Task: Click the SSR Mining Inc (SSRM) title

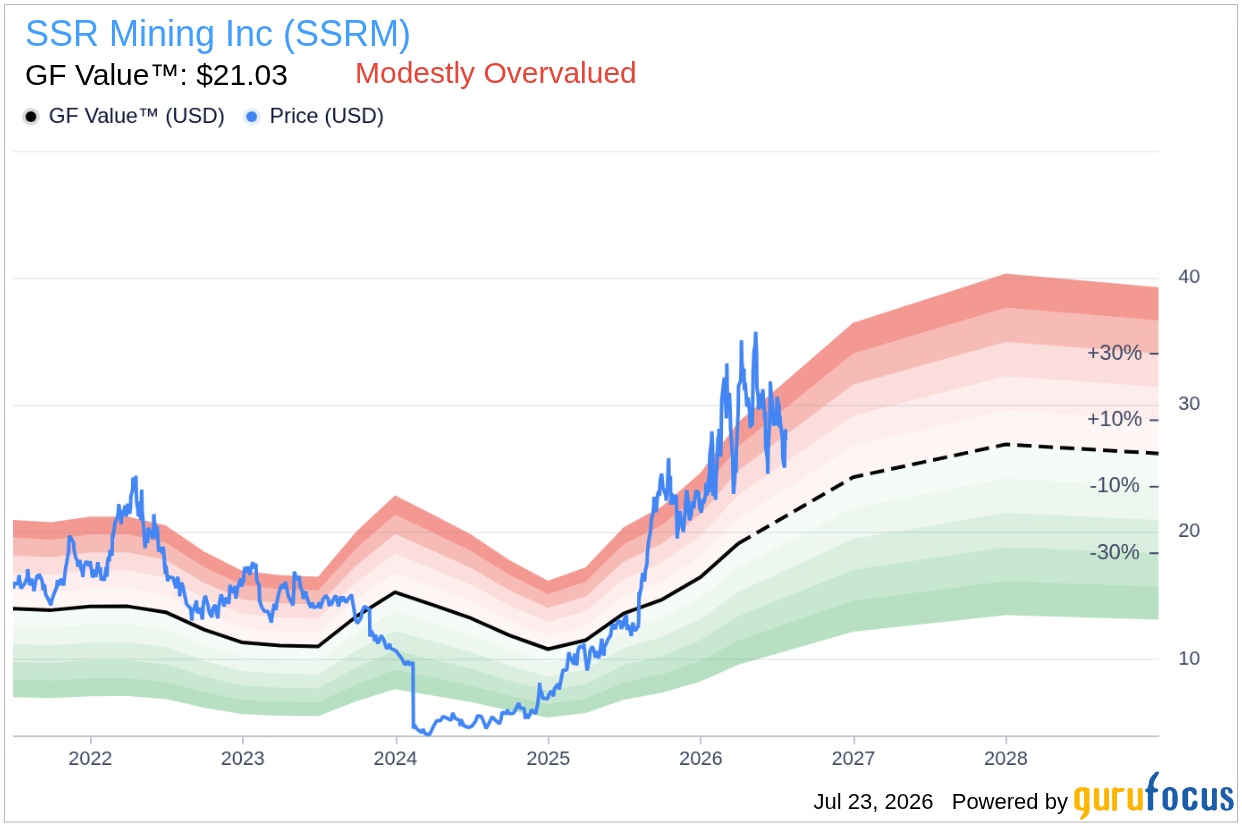Action: (x=218, y=34)
